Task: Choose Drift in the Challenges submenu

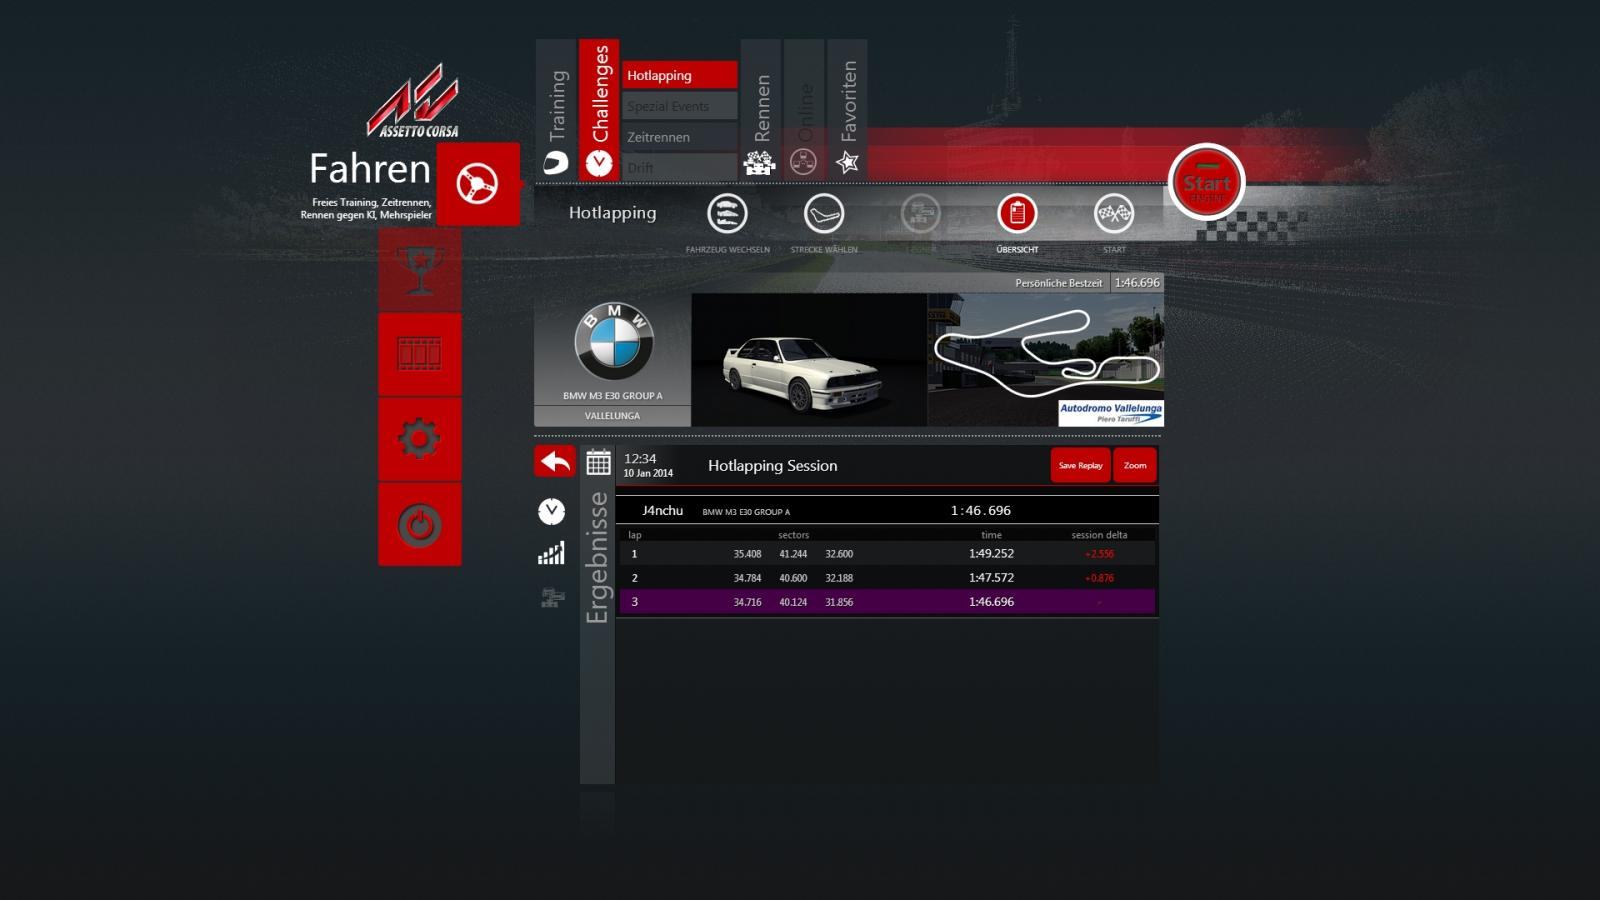Action: coord(680,167)
